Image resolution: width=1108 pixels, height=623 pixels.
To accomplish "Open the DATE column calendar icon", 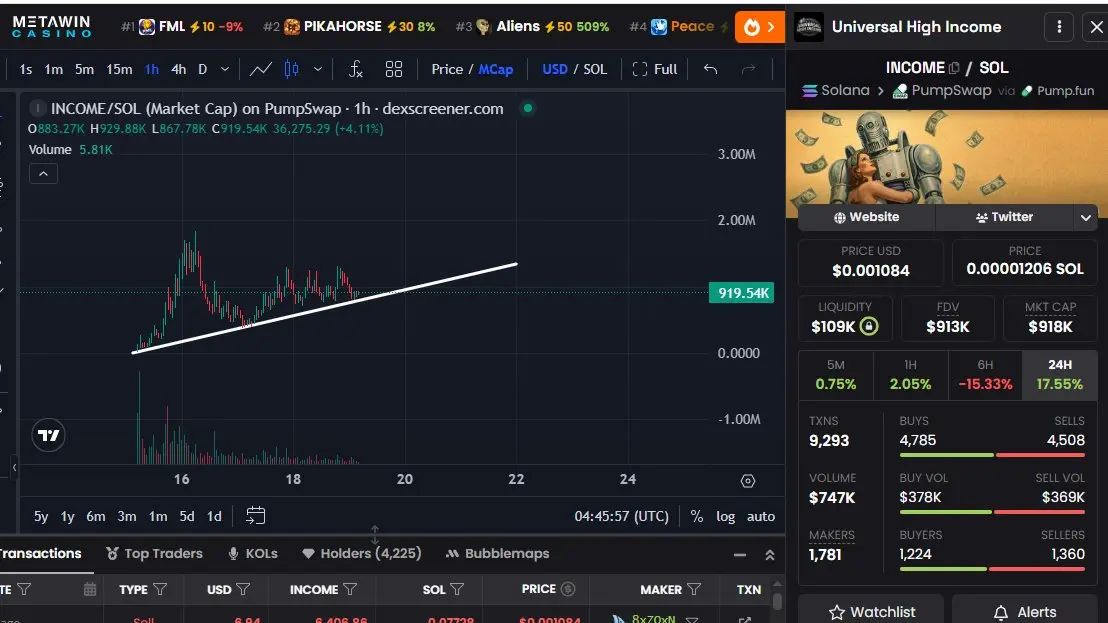I will [x=90, y=589].
